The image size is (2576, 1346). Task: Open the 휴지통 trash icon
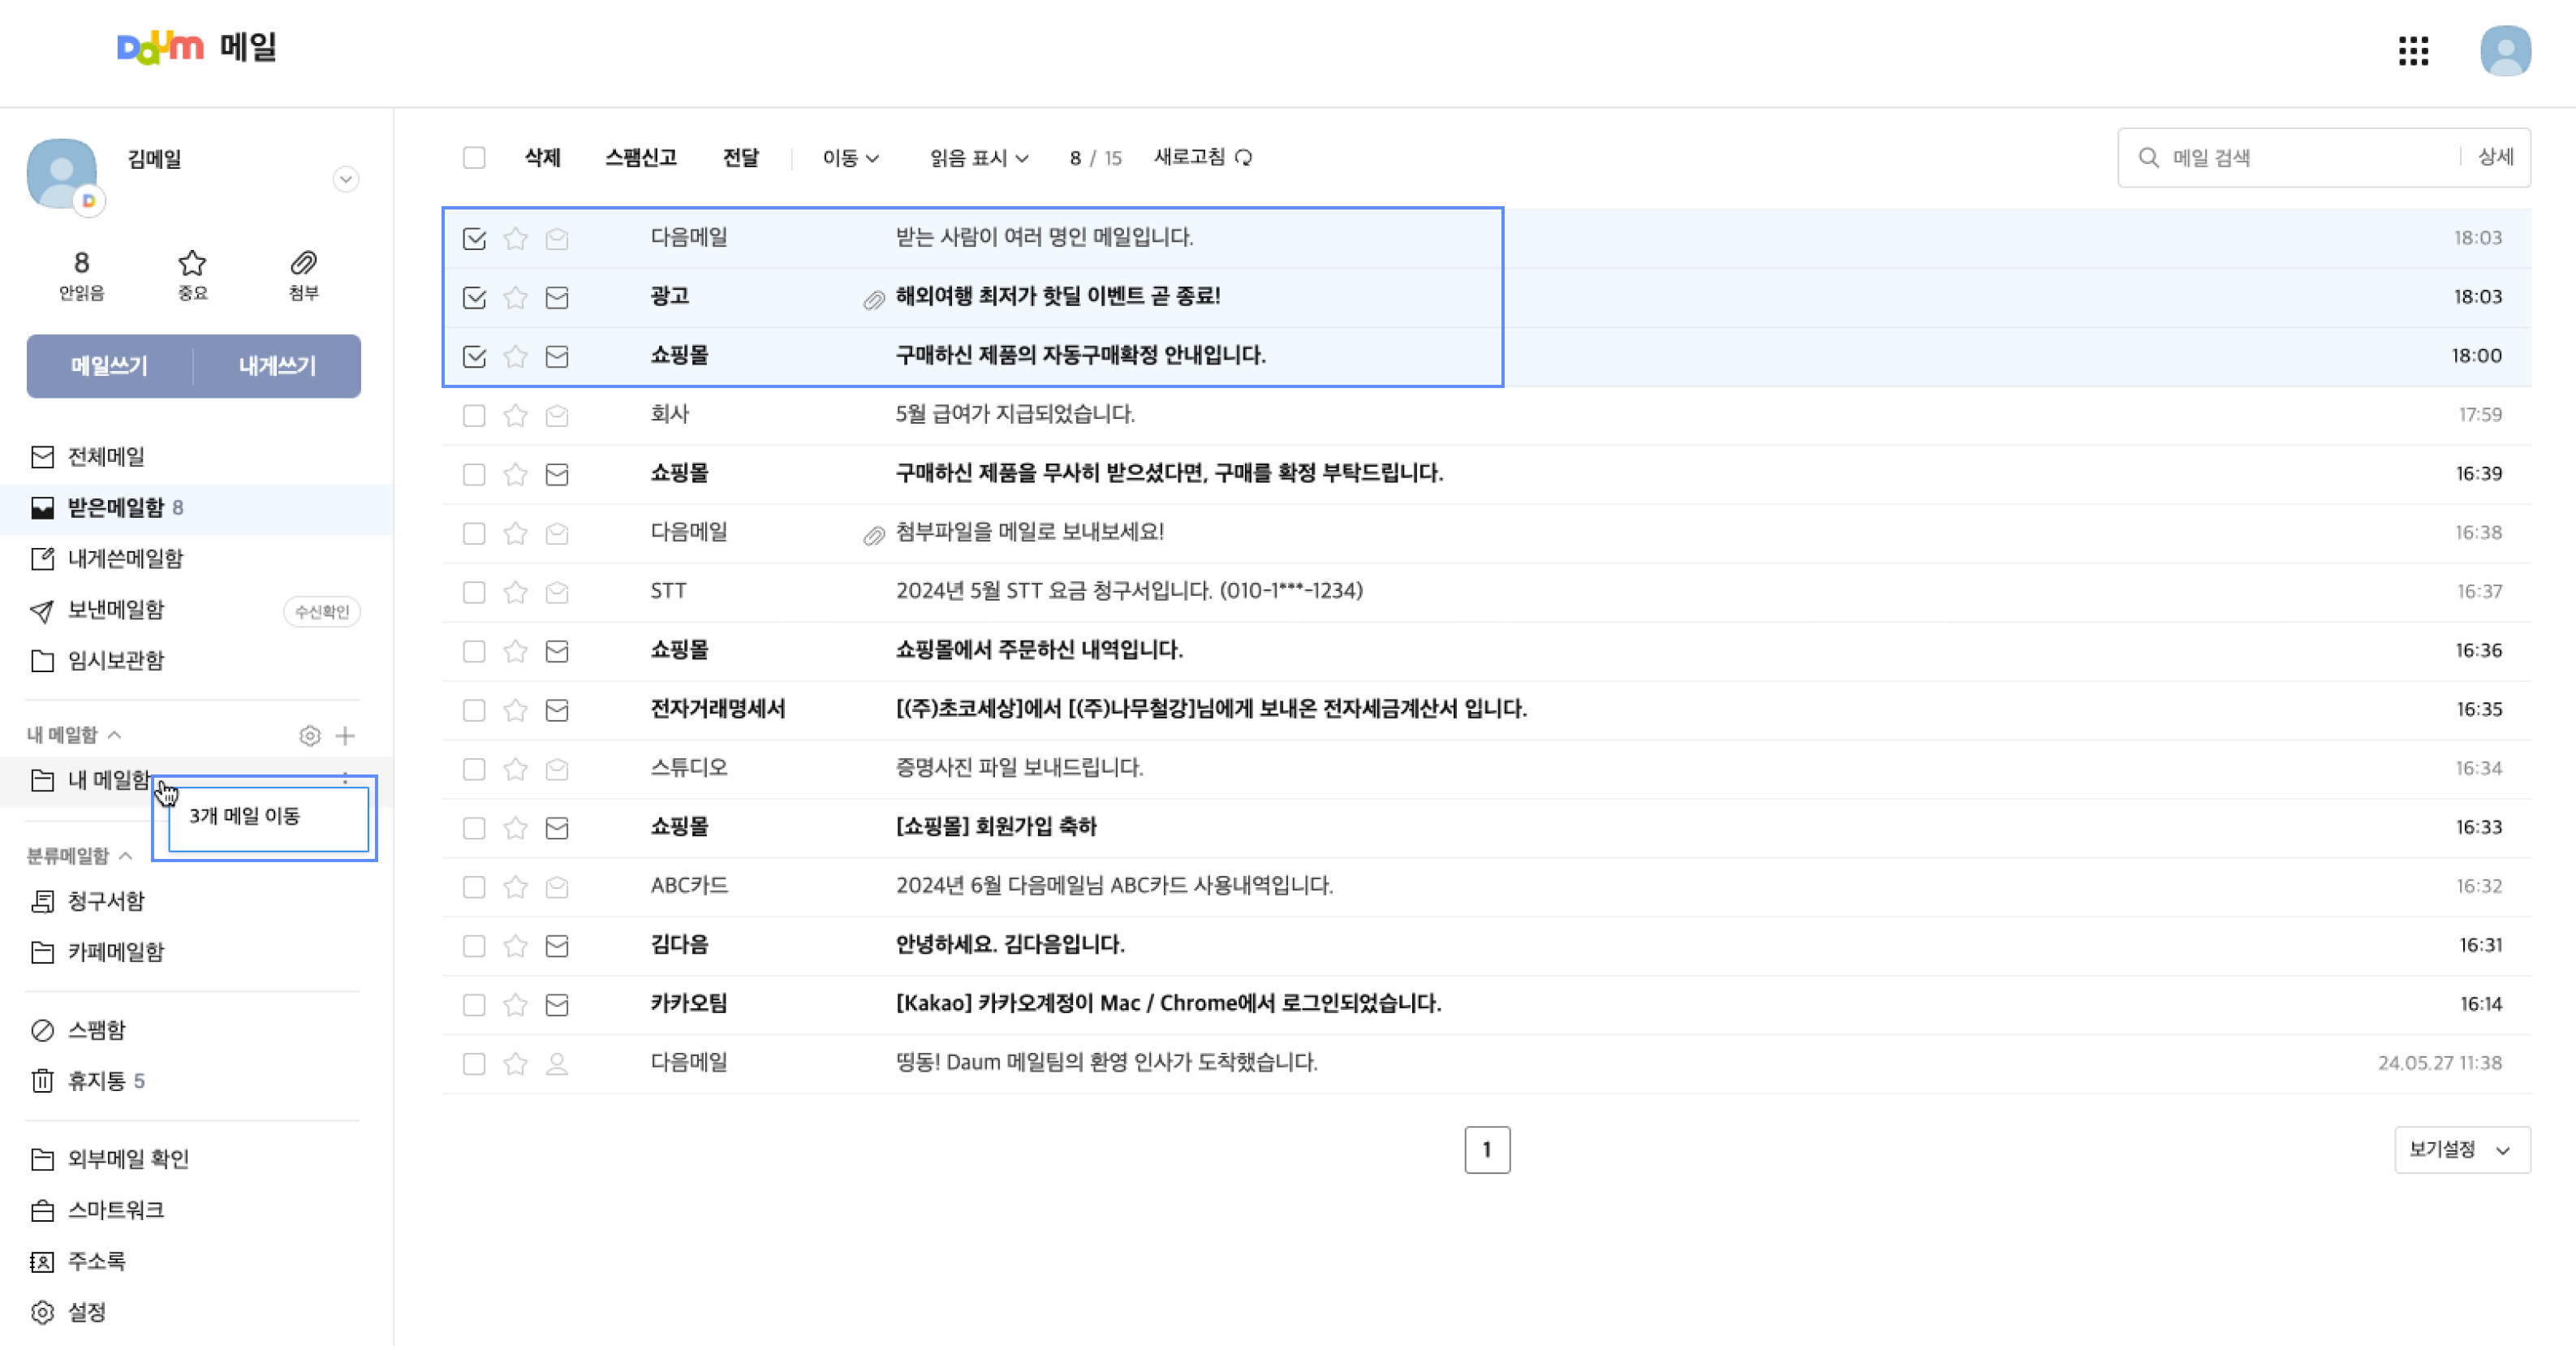pos(42,1080)
